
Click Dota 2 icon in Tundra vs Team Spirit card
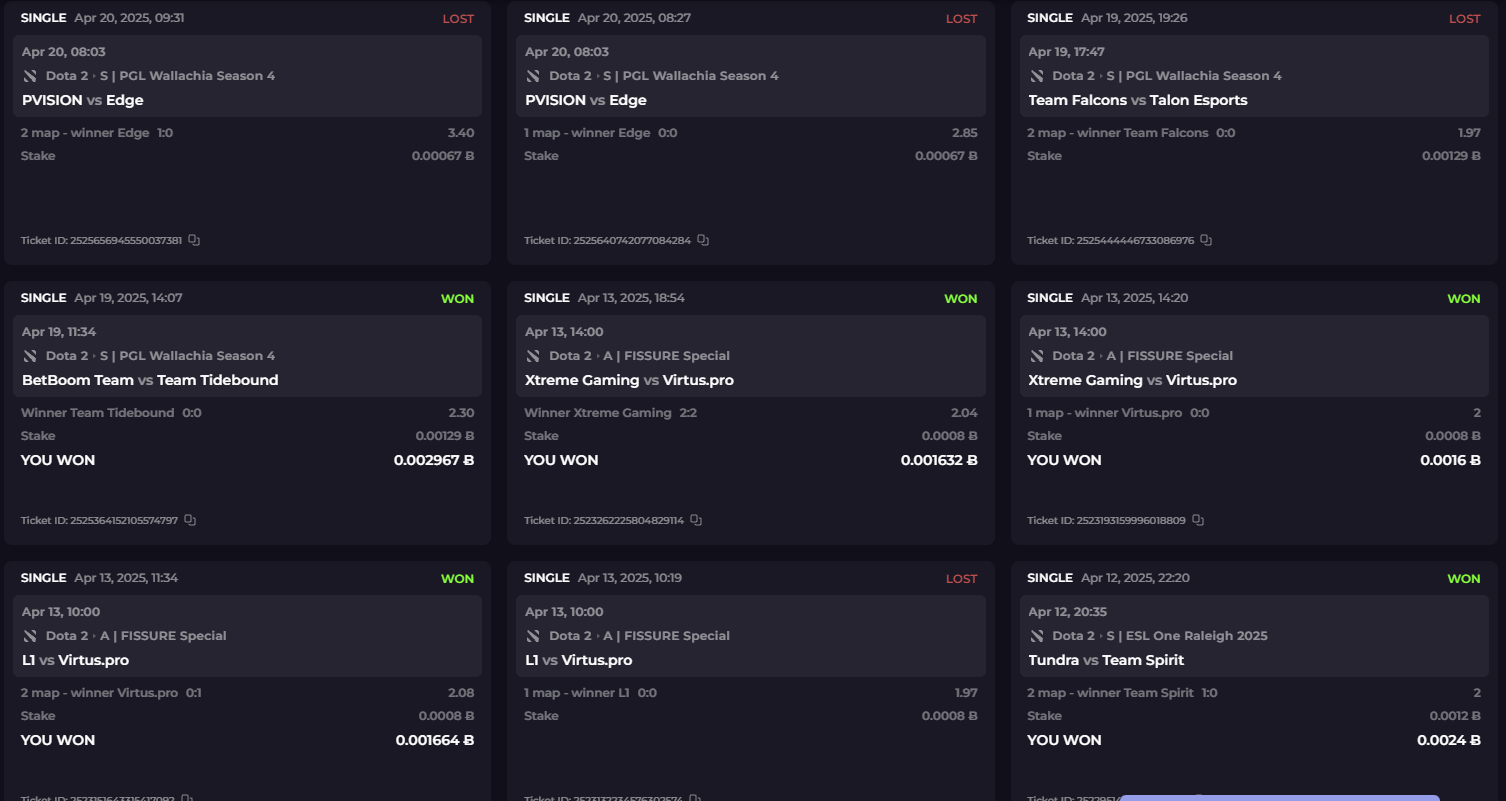[x=1037, y=636]
